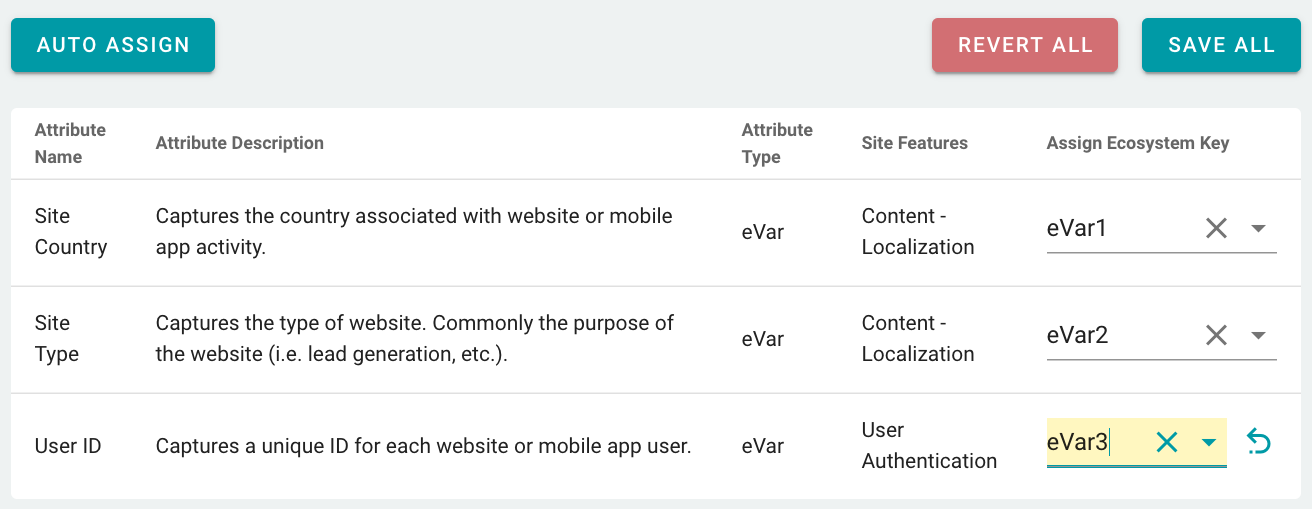Screen dimensions: 1312x509
Task: Click the REVERT ALL button
Action: (x=1025, y=45)
